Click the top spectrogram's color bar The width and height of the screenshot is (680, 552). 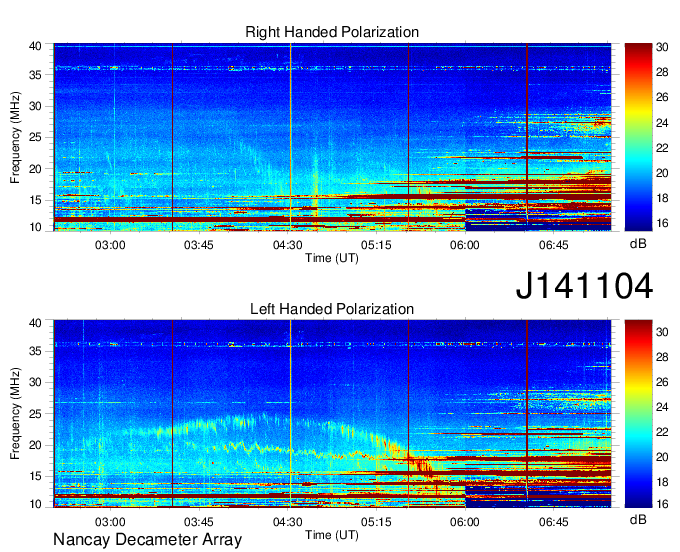(x=638, y=137)
